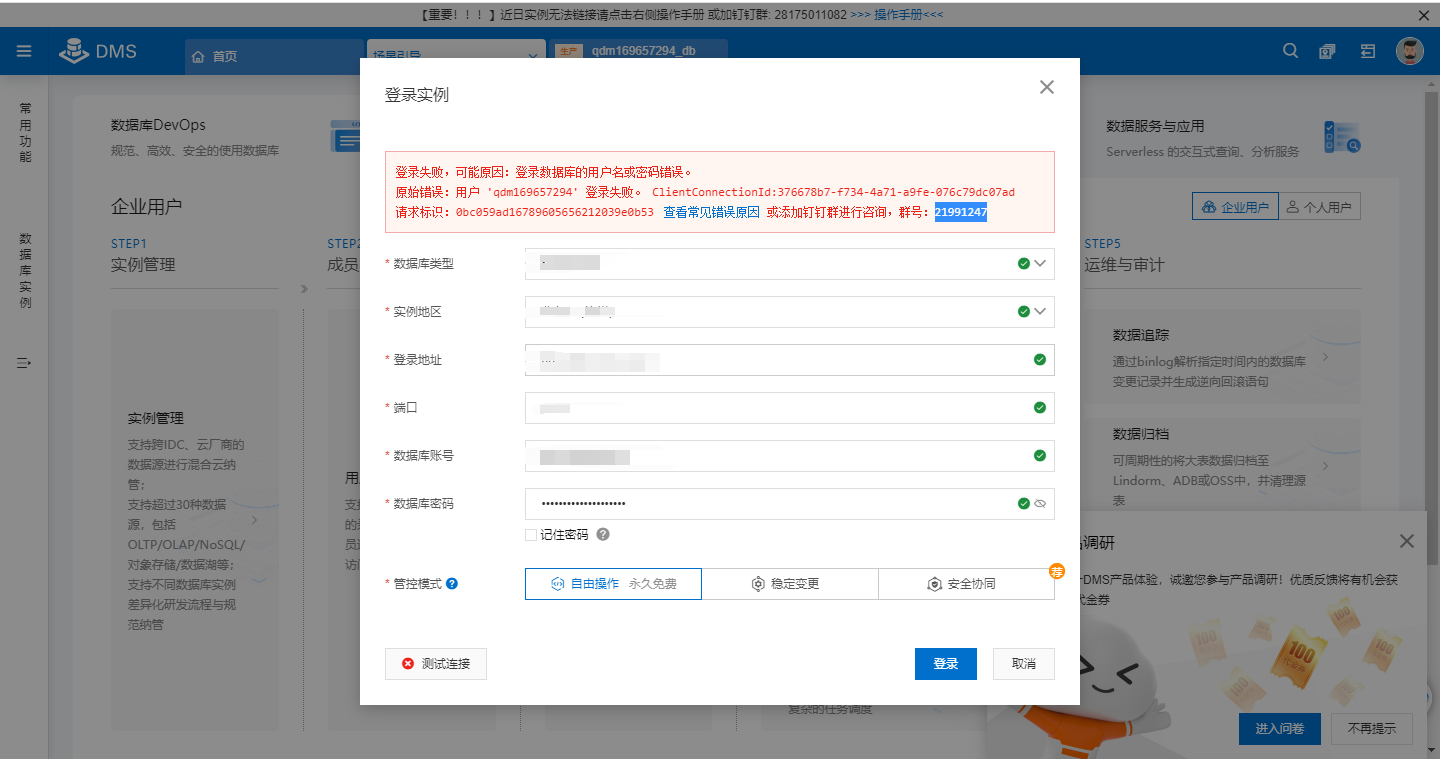Open 常用功能 in the left sidebar
This screenshot has height=759, width=1440.
click(25, 132)
